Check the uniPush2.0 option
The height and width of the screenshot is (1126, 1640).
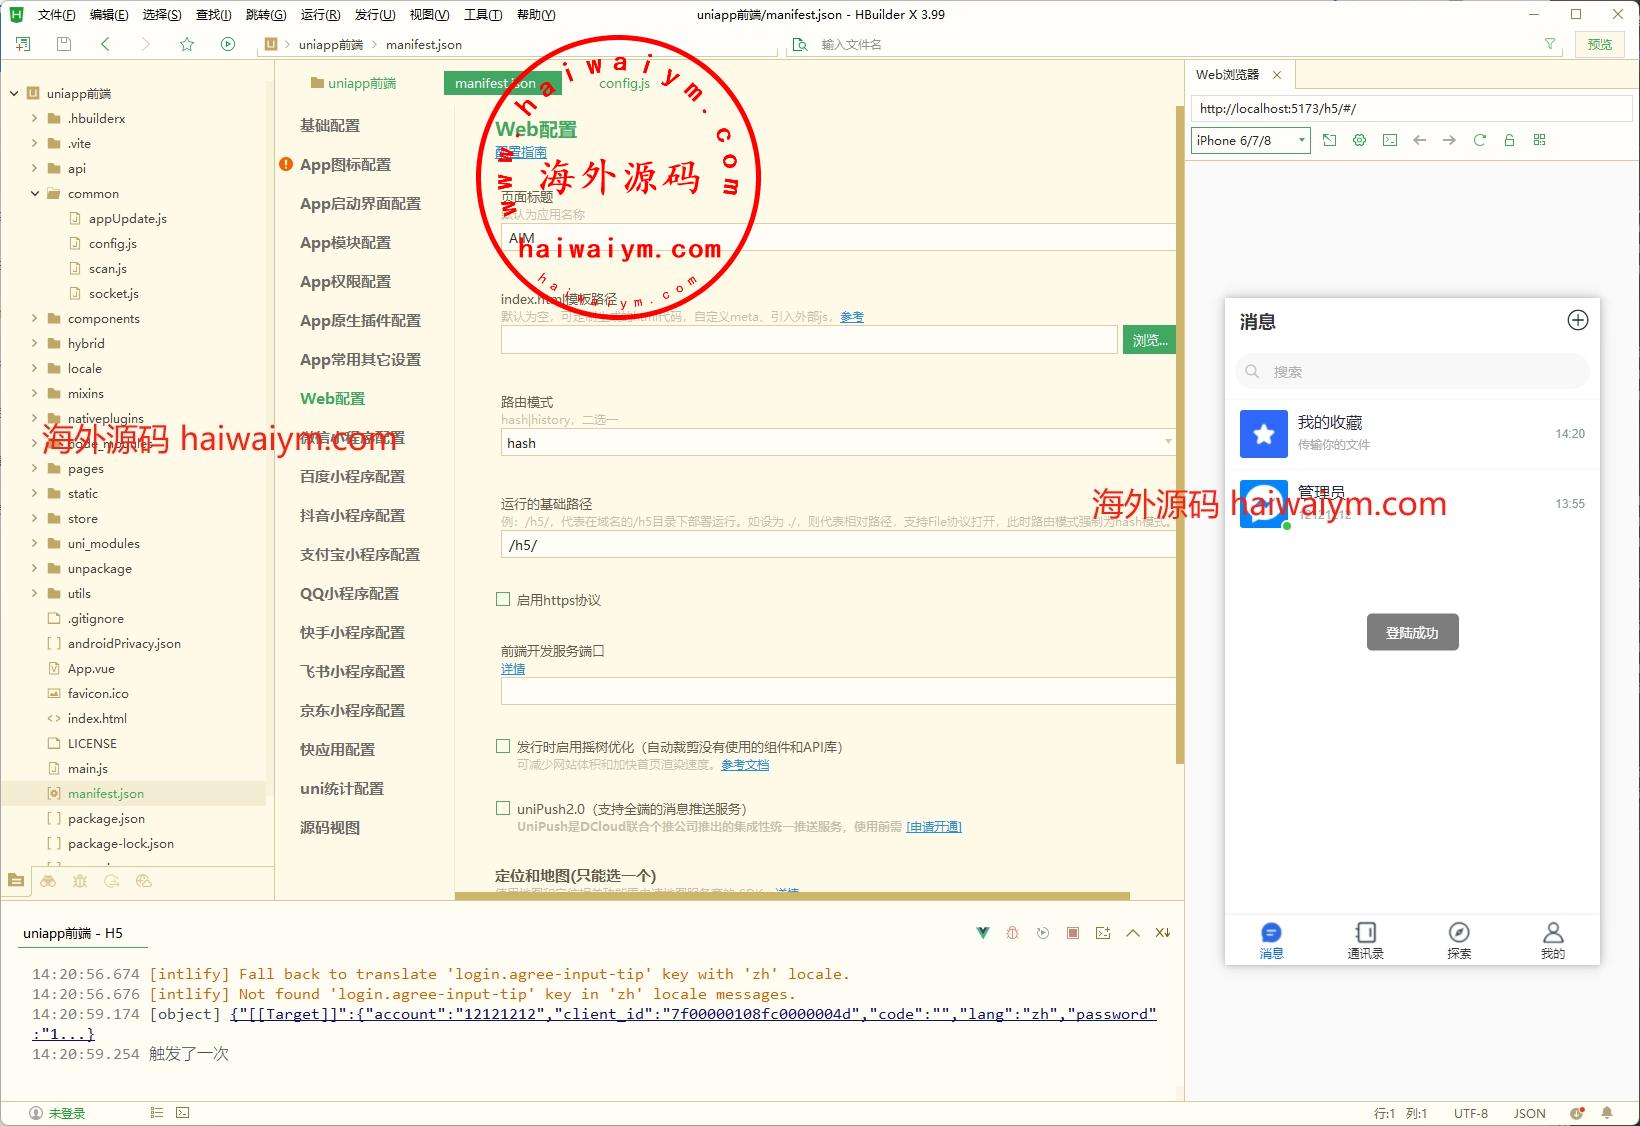[503, 808]
